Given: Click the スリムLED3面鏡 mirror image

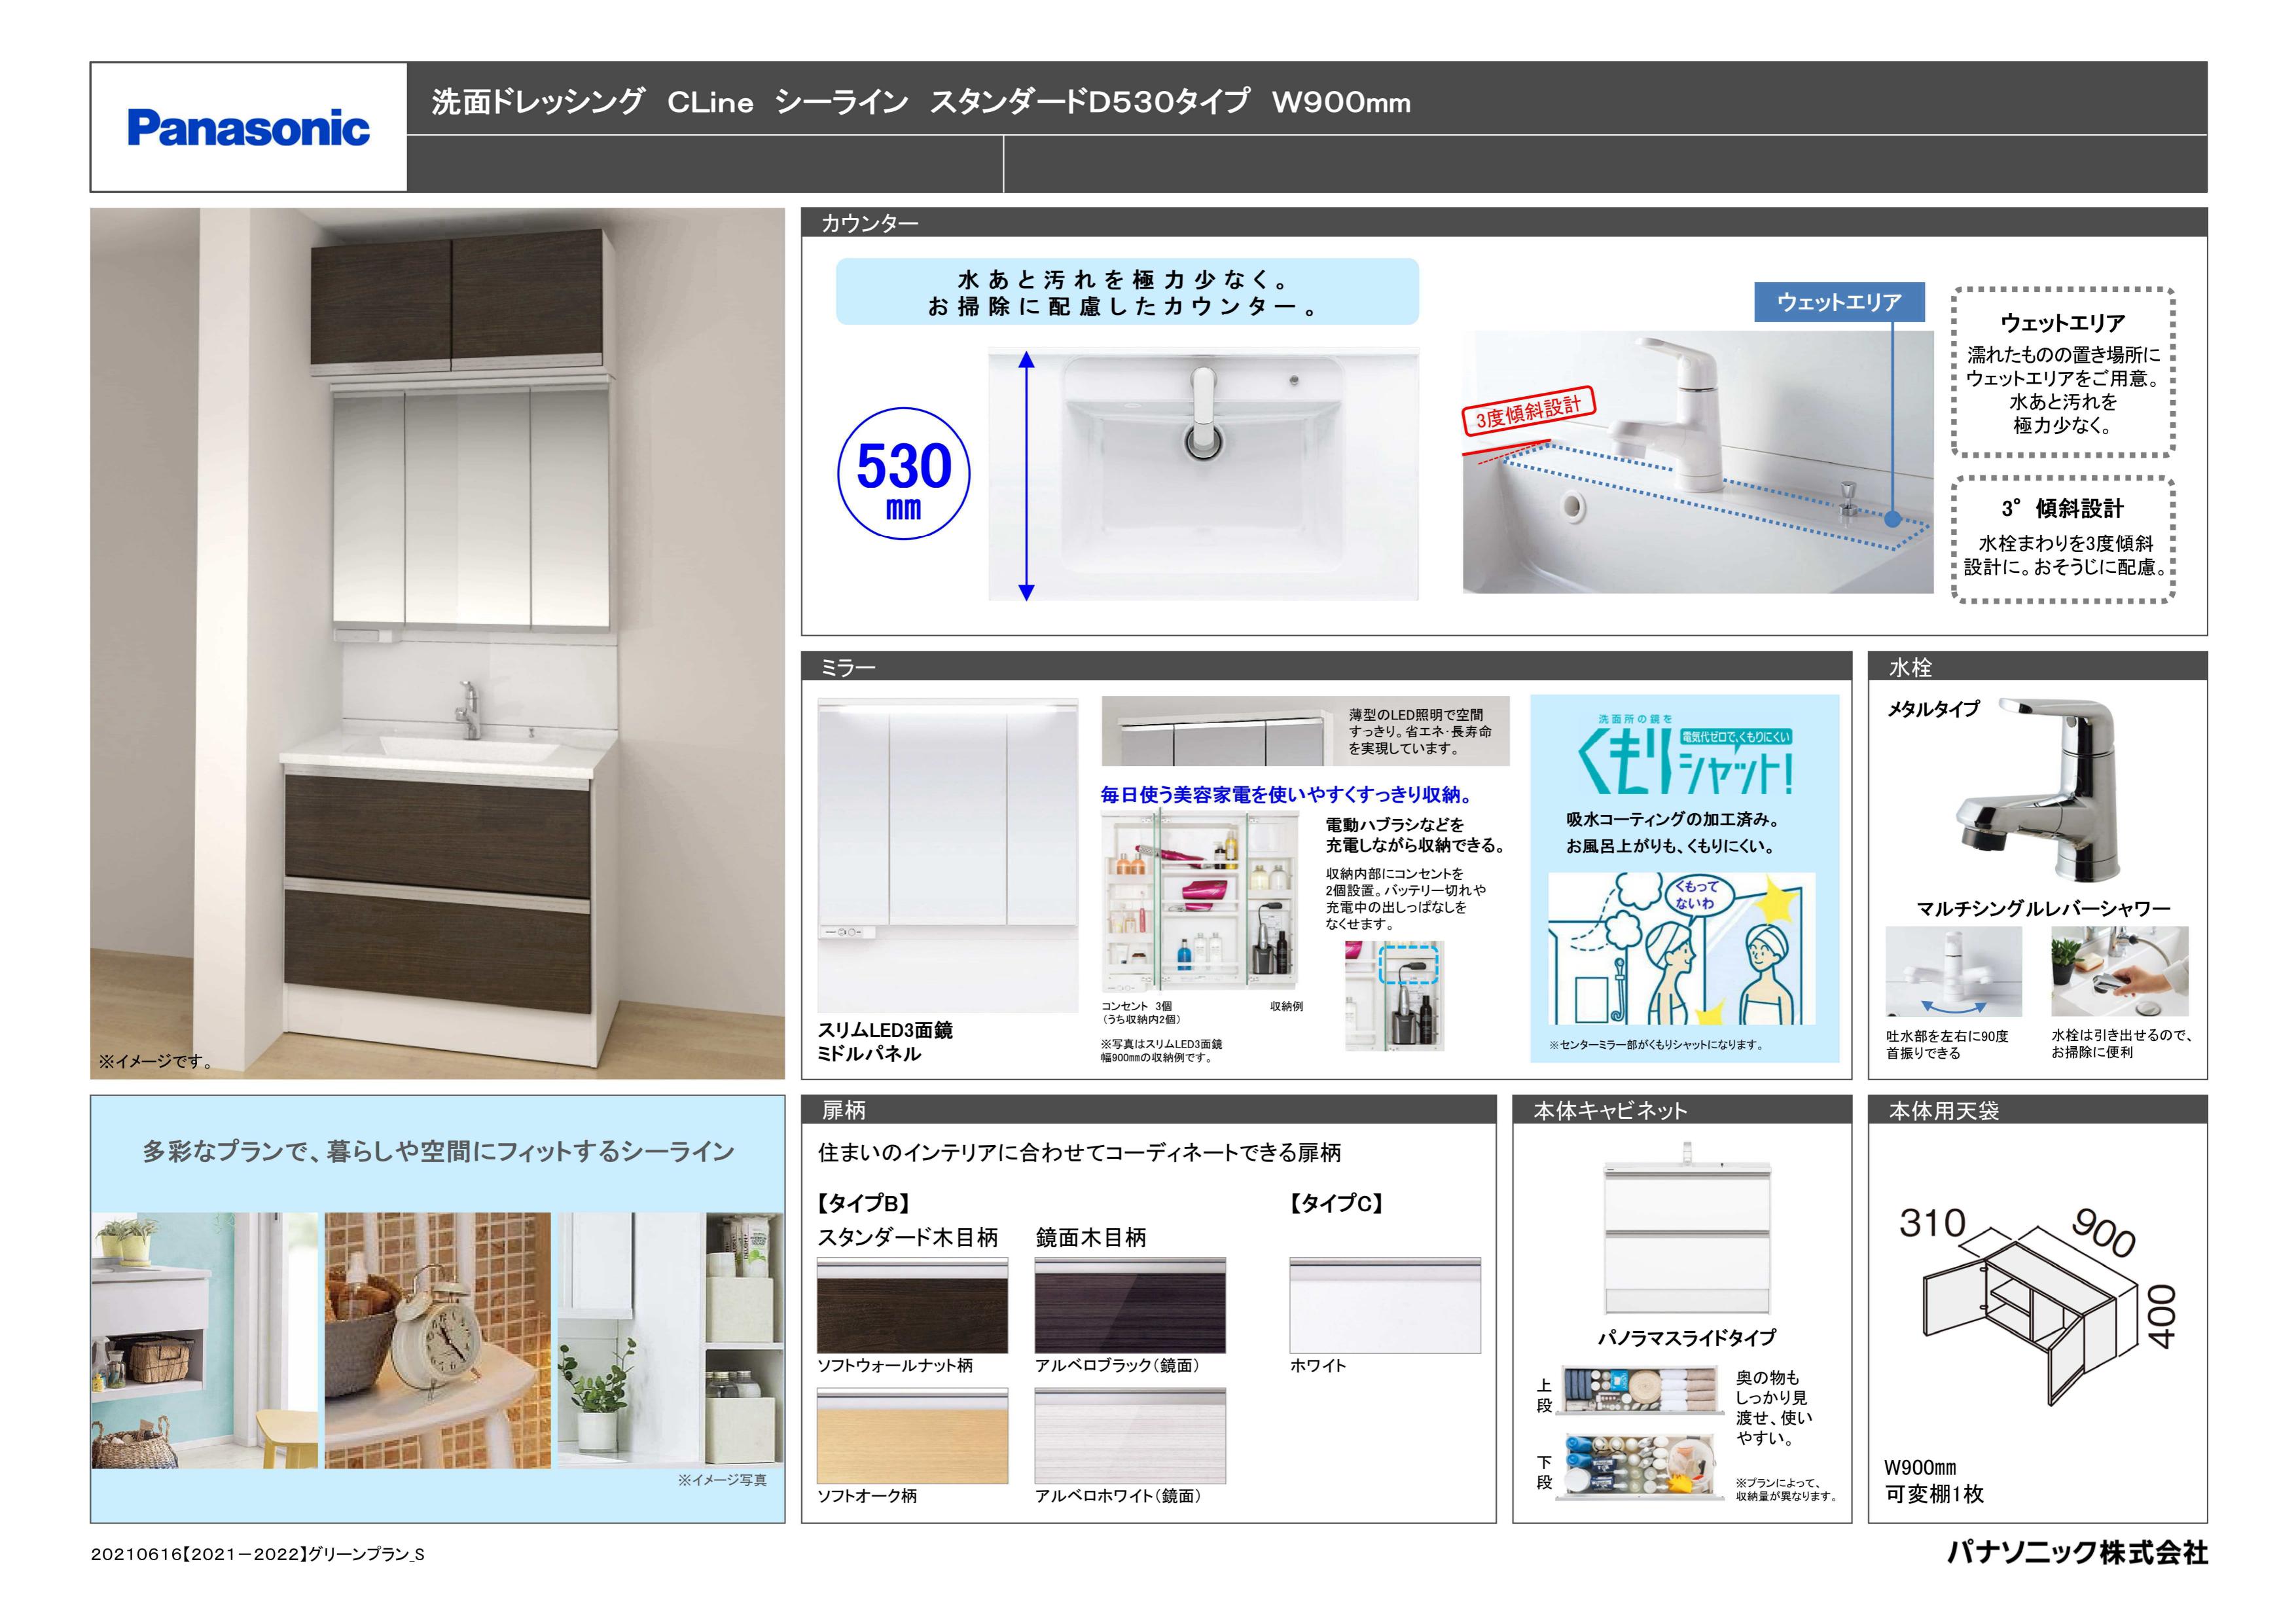Looking at the screenshot, I should point(947,856).
